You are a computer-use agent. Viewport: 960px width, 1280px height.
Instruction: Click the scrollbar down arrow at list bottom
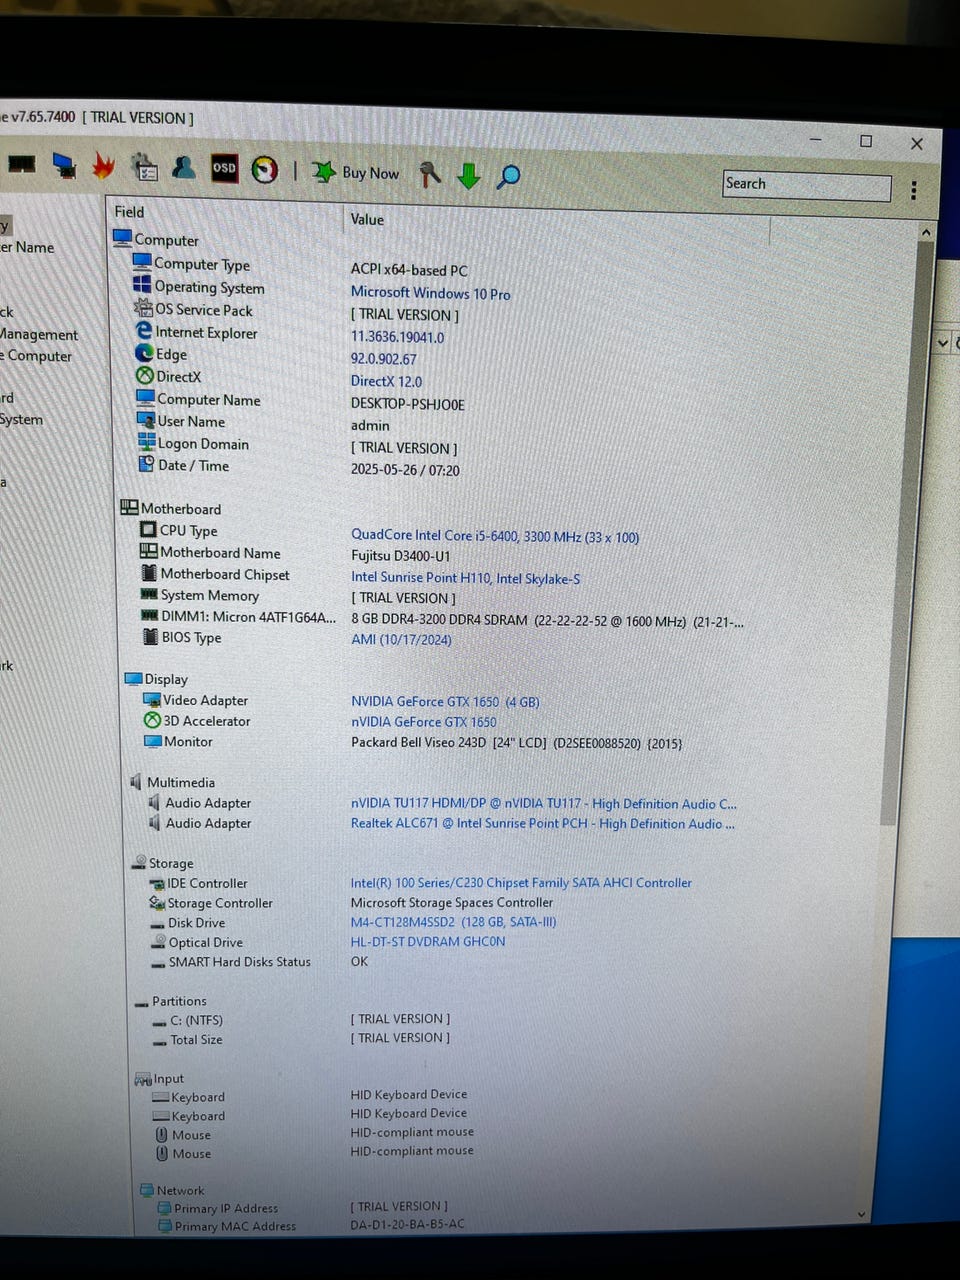pyautogui.click(x=862, y=1215)
